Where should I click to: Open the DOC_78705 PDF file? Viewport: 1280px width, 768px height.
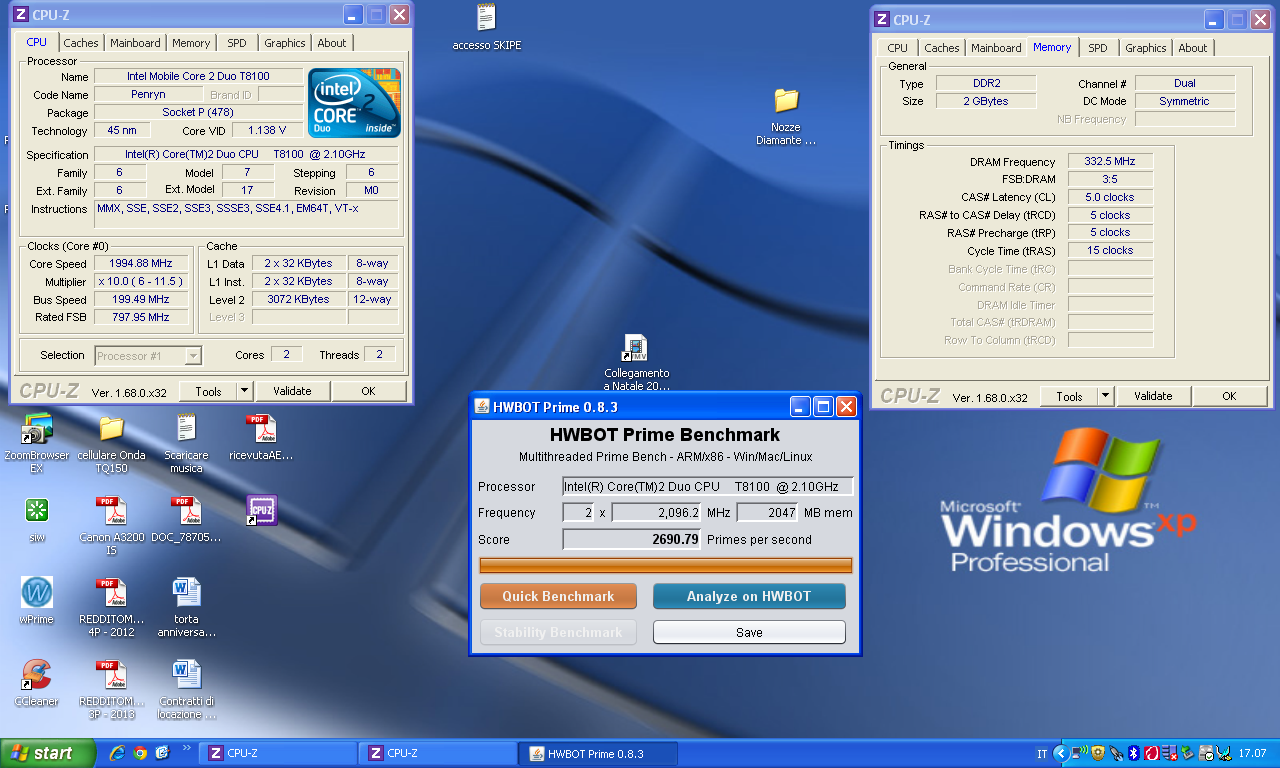185,511
